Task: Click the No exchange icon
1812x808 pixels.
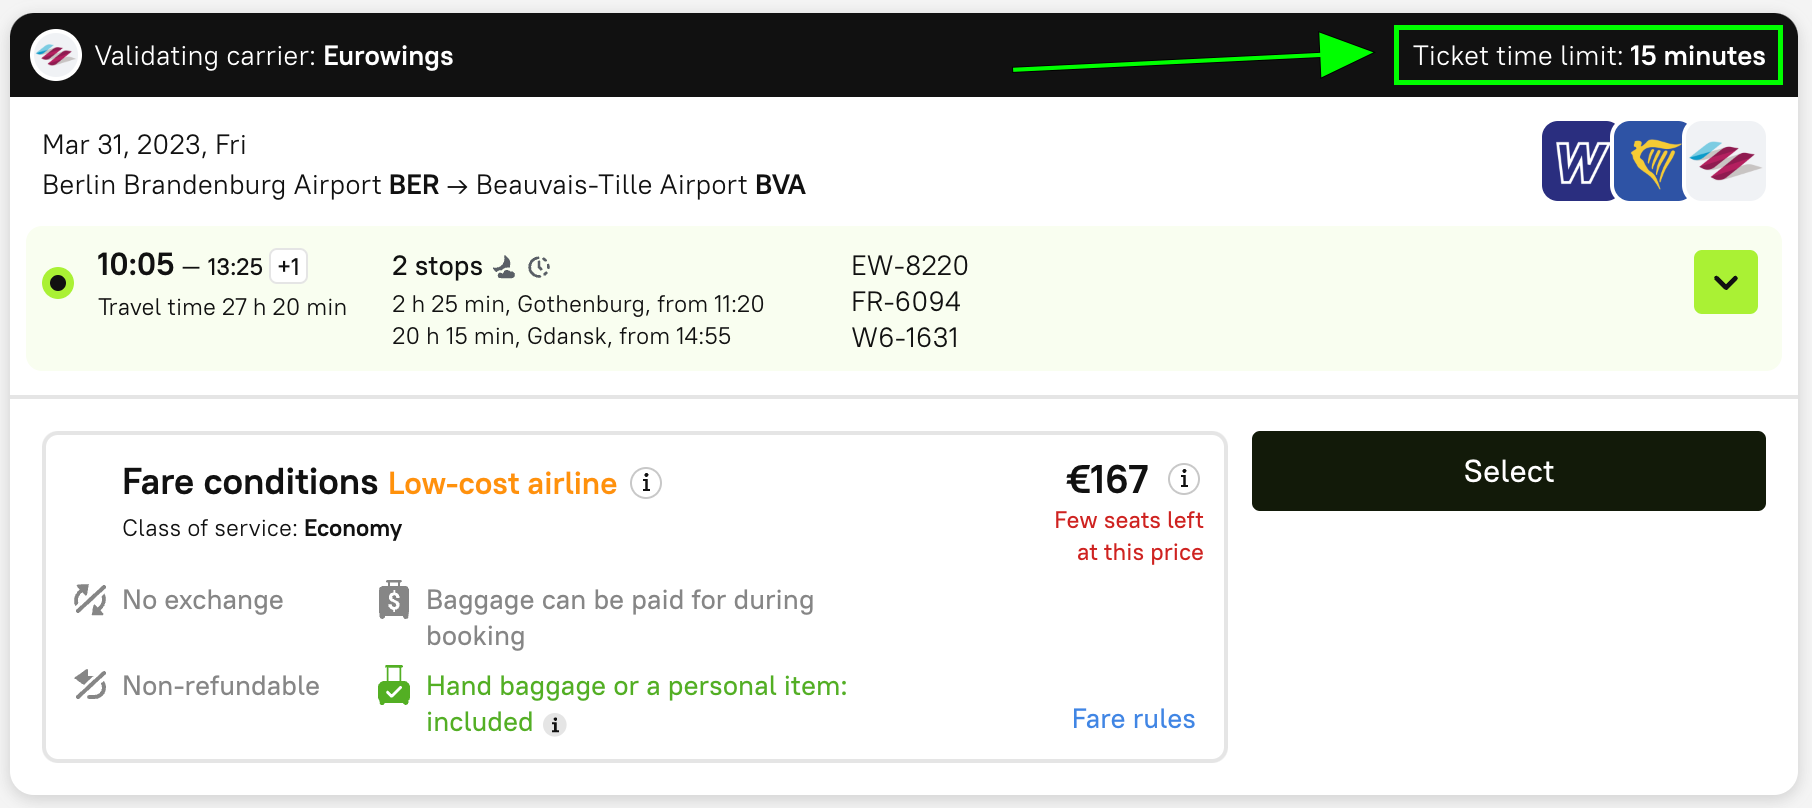Action: (x=90, y=600)
